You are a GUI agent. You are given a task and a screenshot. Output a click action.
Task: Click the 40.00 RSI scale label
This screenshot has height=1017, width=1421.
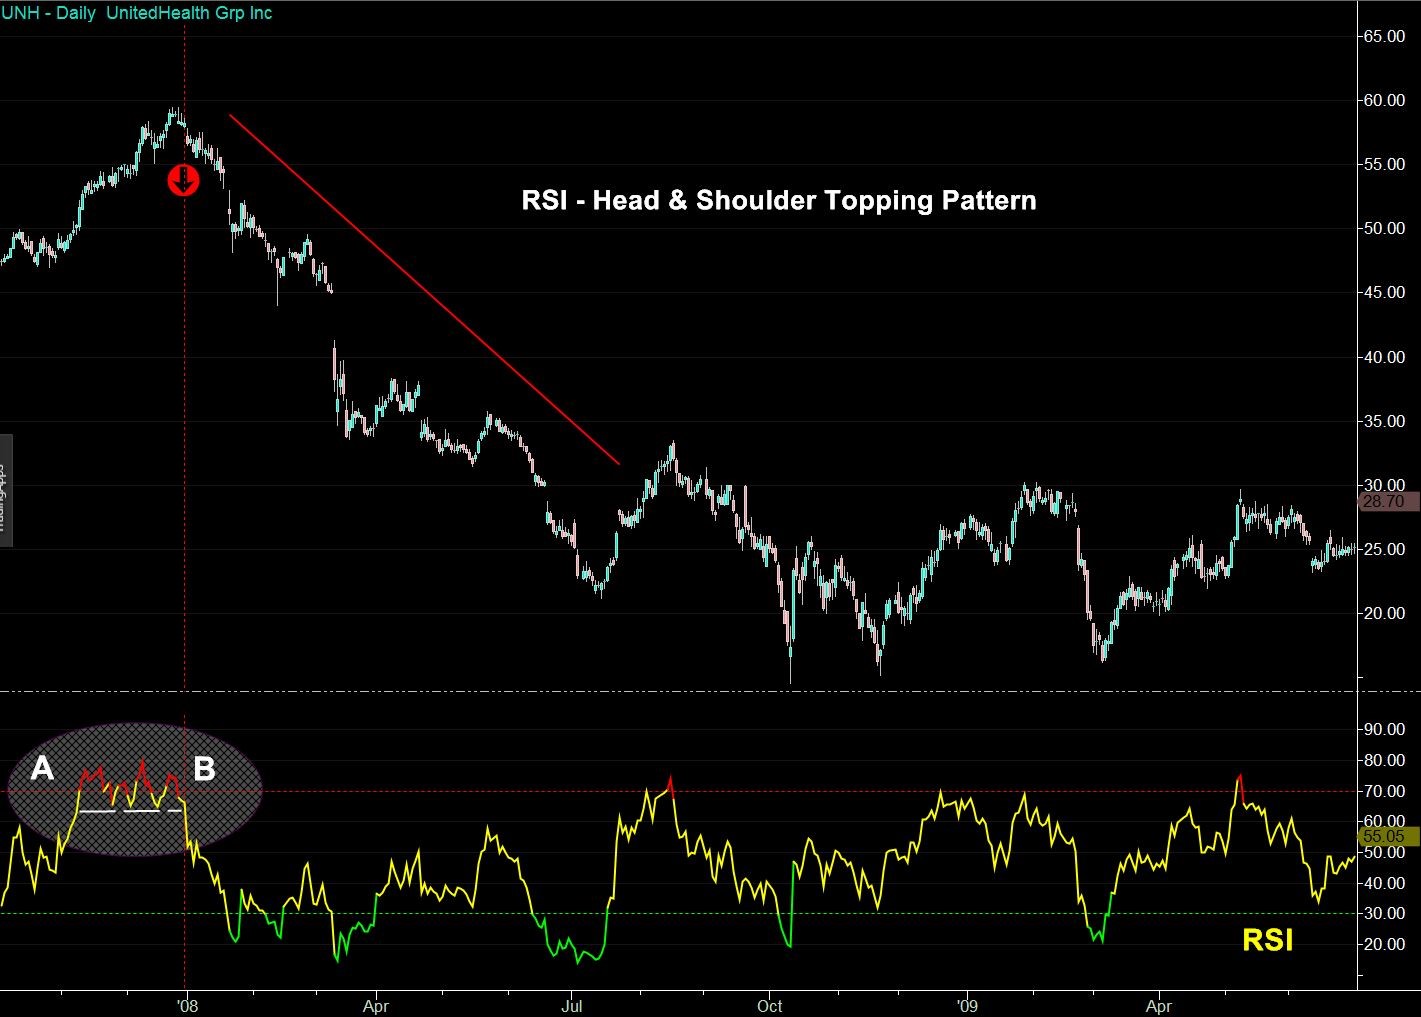(x=1384, y=883)
